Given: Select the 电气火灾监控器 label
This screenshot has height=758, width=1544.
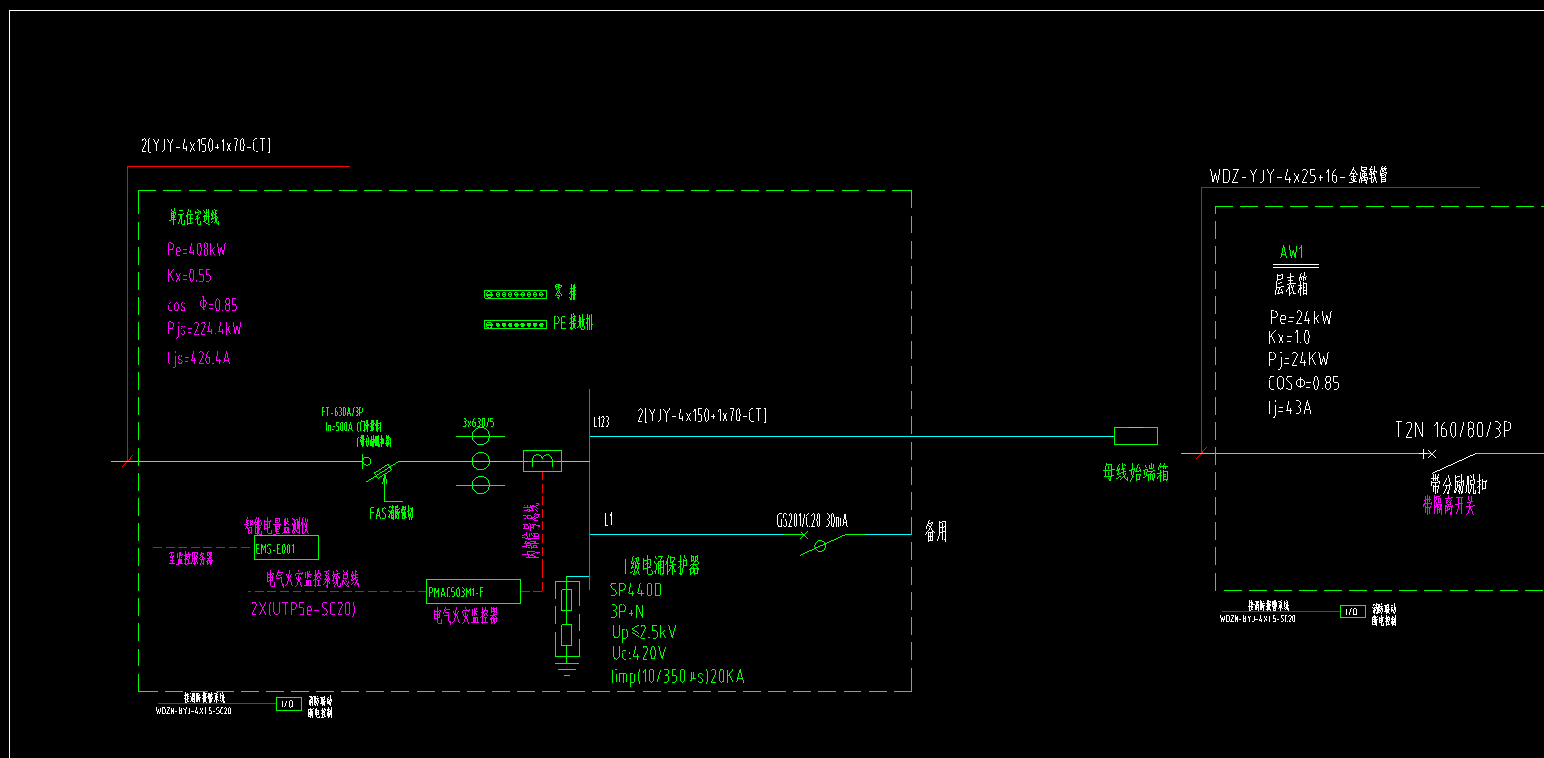Looking at the screenshot, I should [465, 617].
